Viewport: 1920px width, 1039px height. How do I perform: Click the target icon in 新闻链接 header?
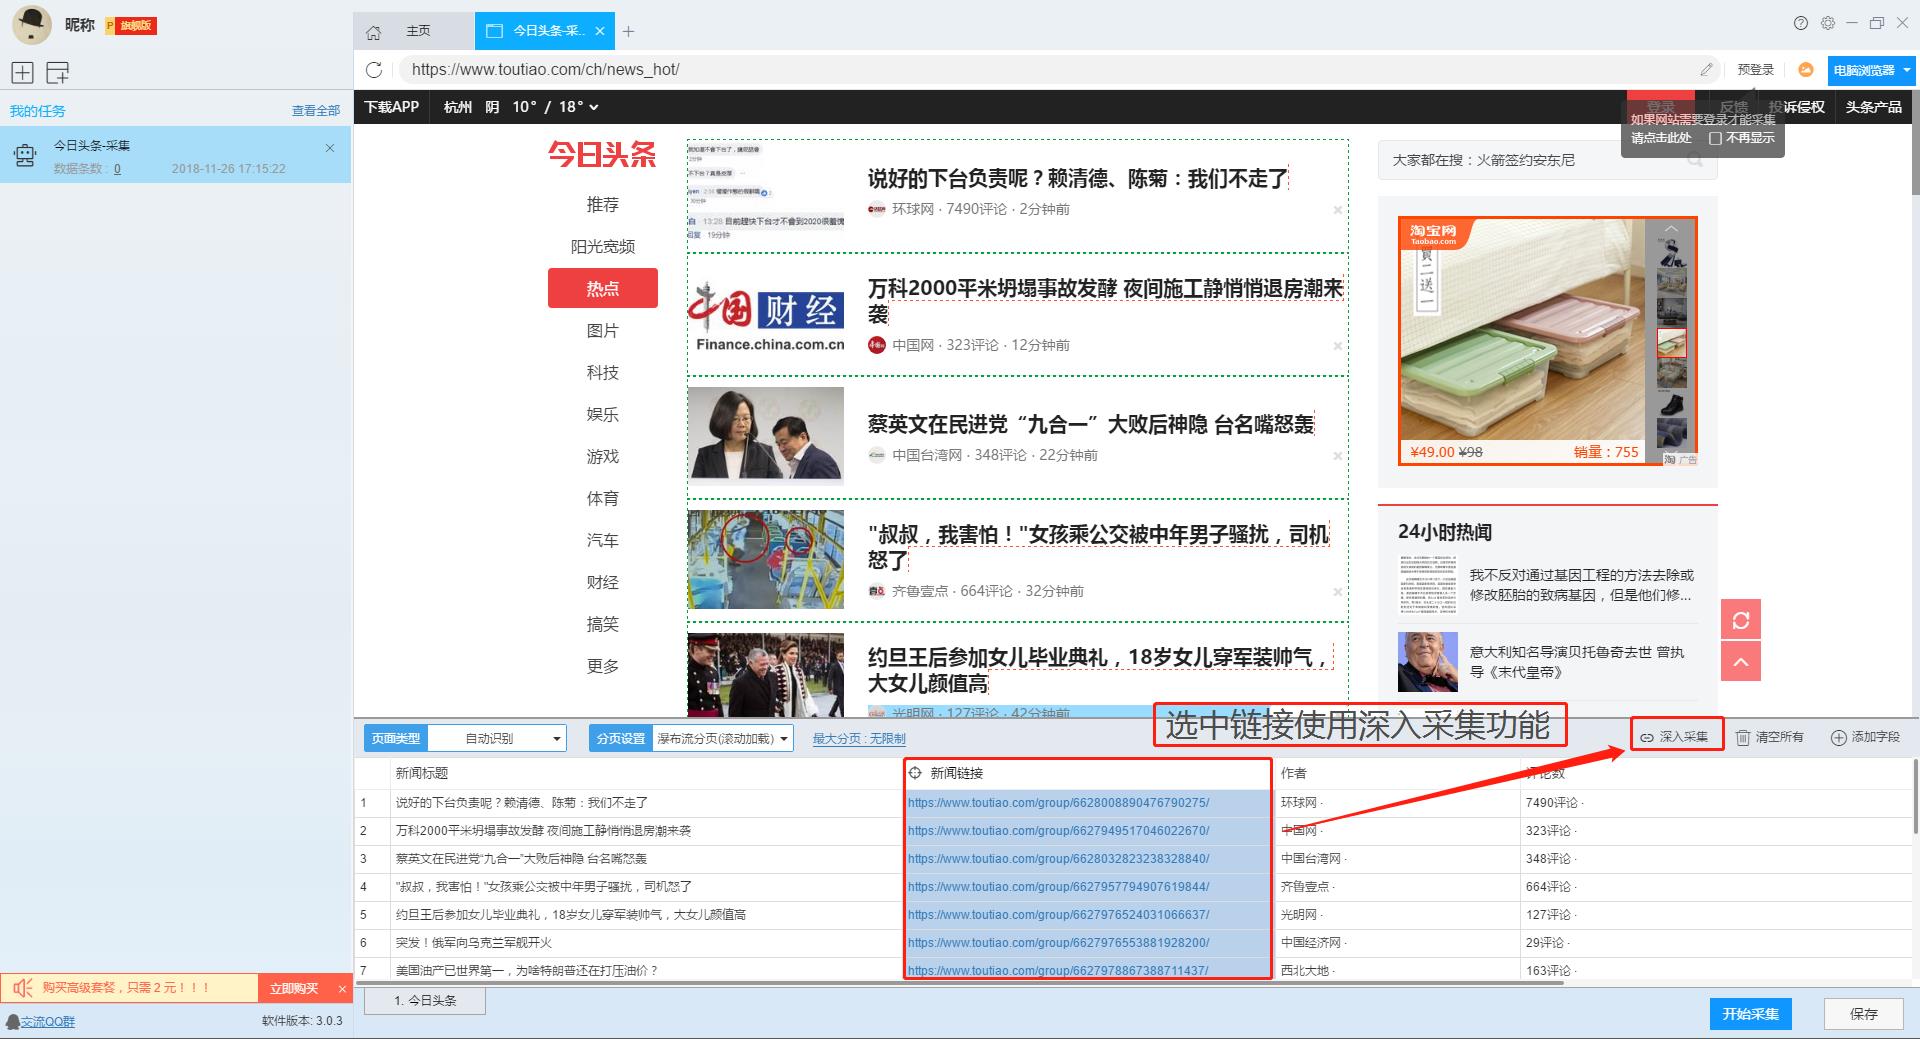pyautogui.click(x=914, y=773)
